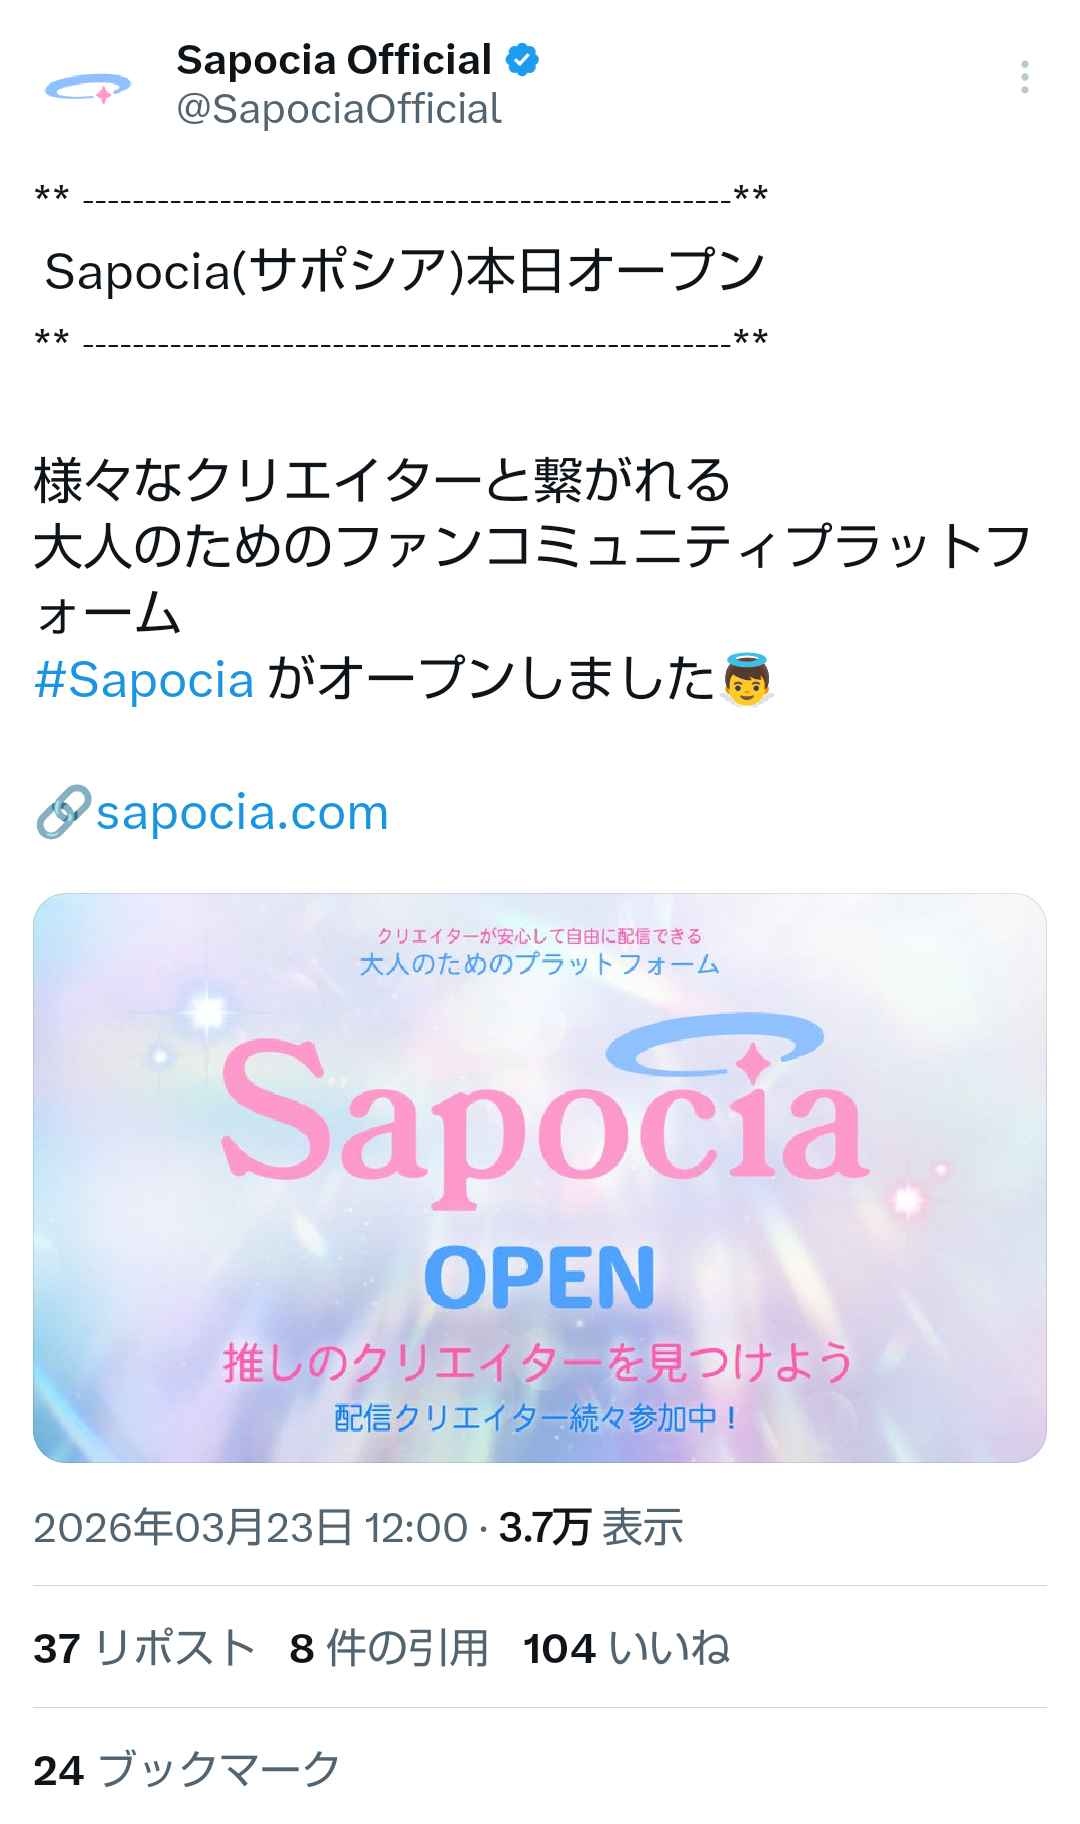Screen dimensions: 1080x1824
Task: Open the Sapocia OPEN banner image
Action: pyautogui.click(x=540, y=1177)
